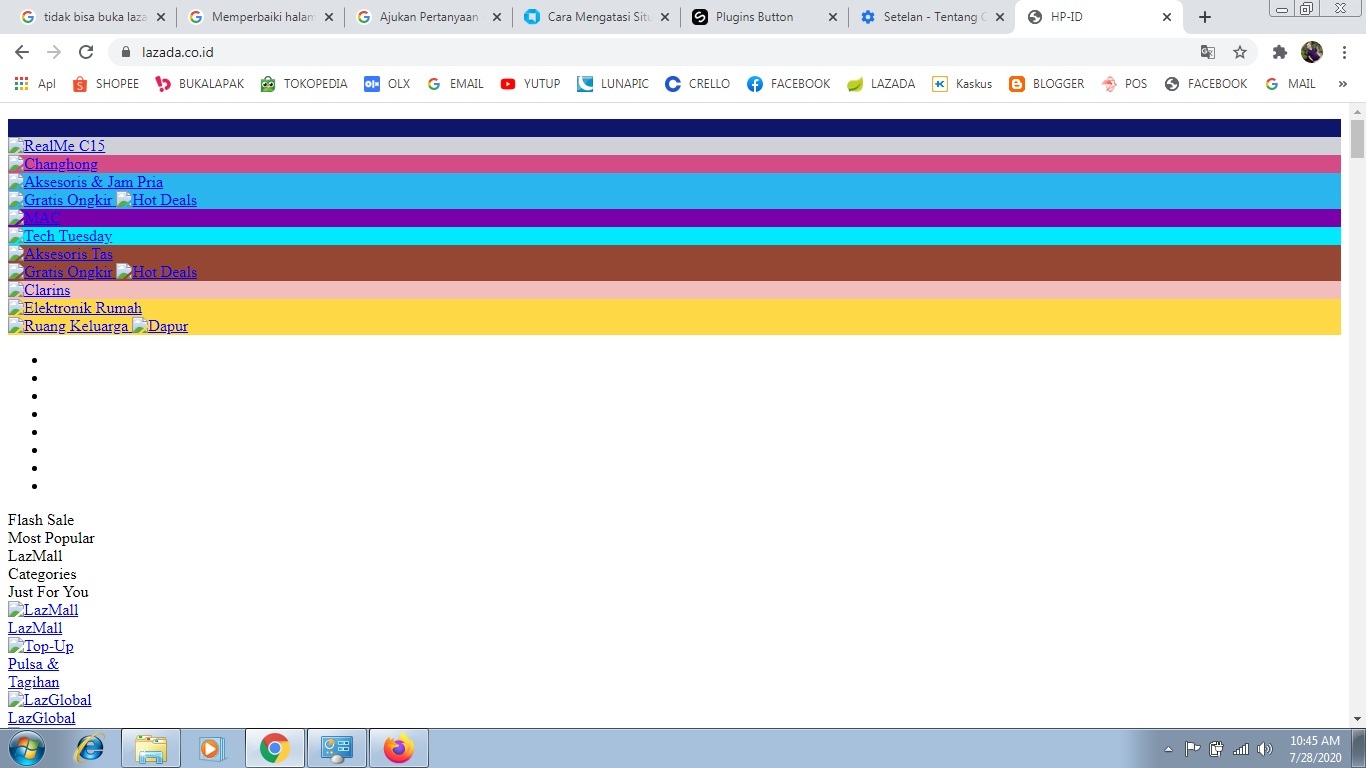Open the TOKOPEDIA bookmark
The height and width of the screenshot is (768, 1366).
pyautogui.click(x=304, y=84)
